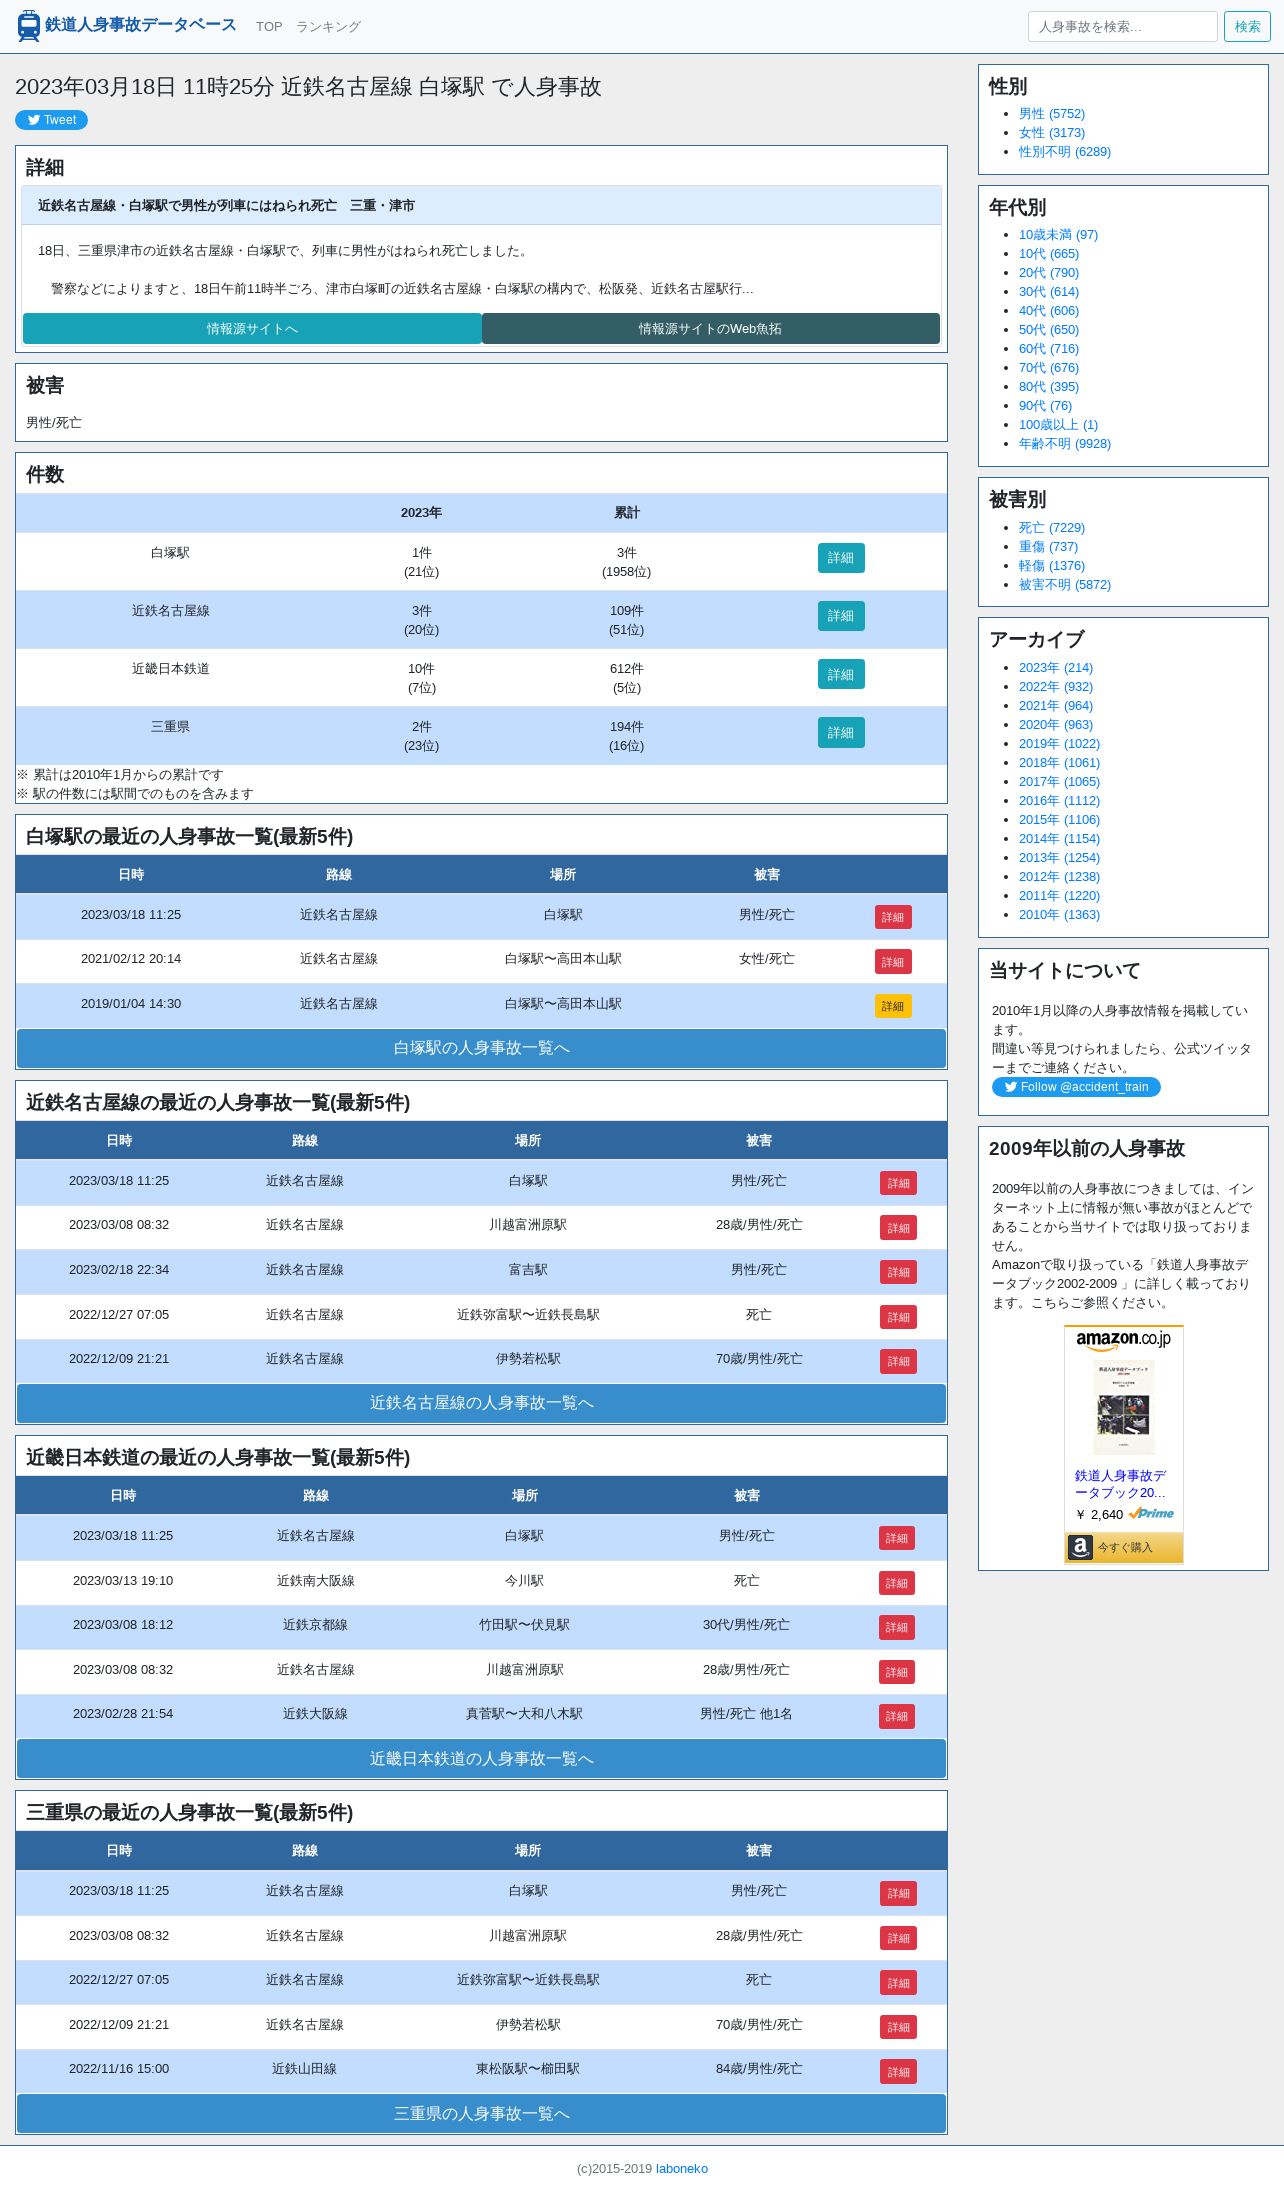Screen dimensions: 1284x2204
Task: Select 年齢不明 (9928) link
Action: point(1065,444)
